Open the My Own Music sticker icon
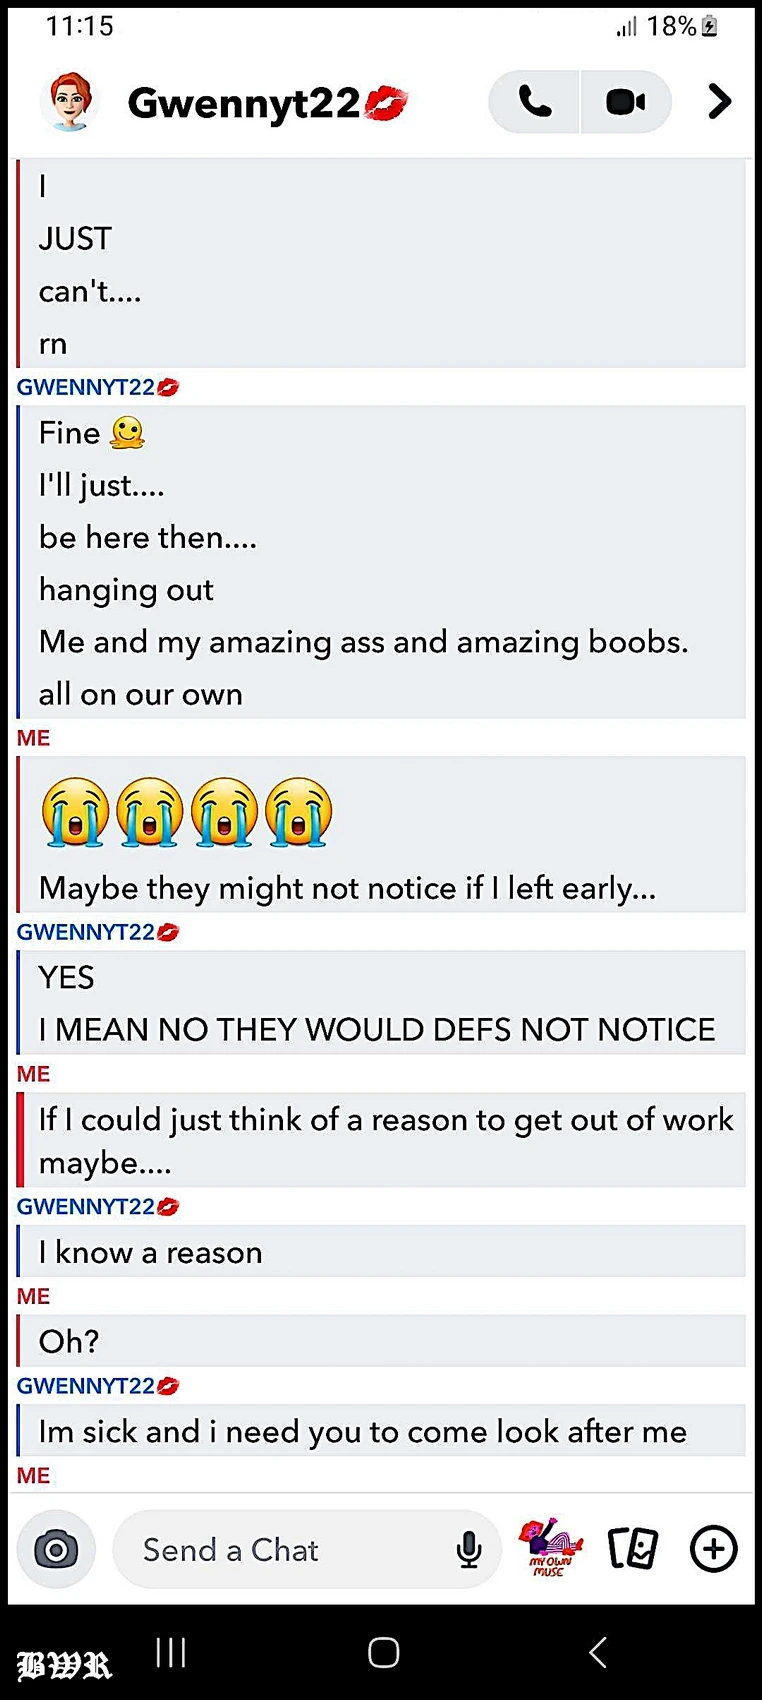 point(550,1548)
